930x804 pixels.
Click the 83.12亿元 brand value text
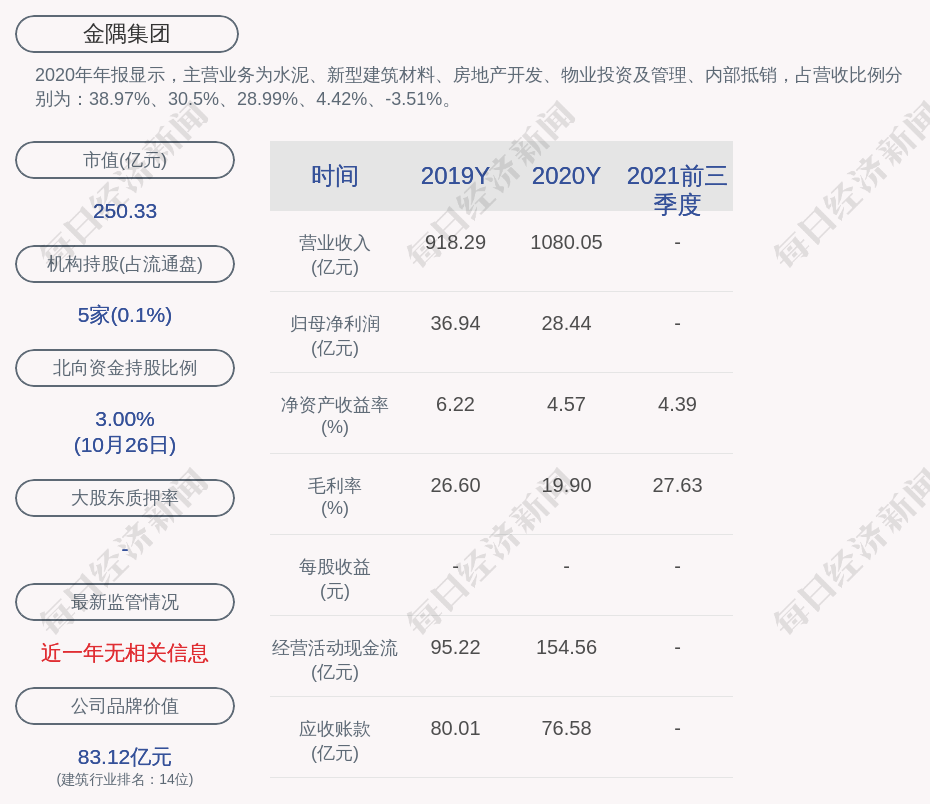point(125,757)
